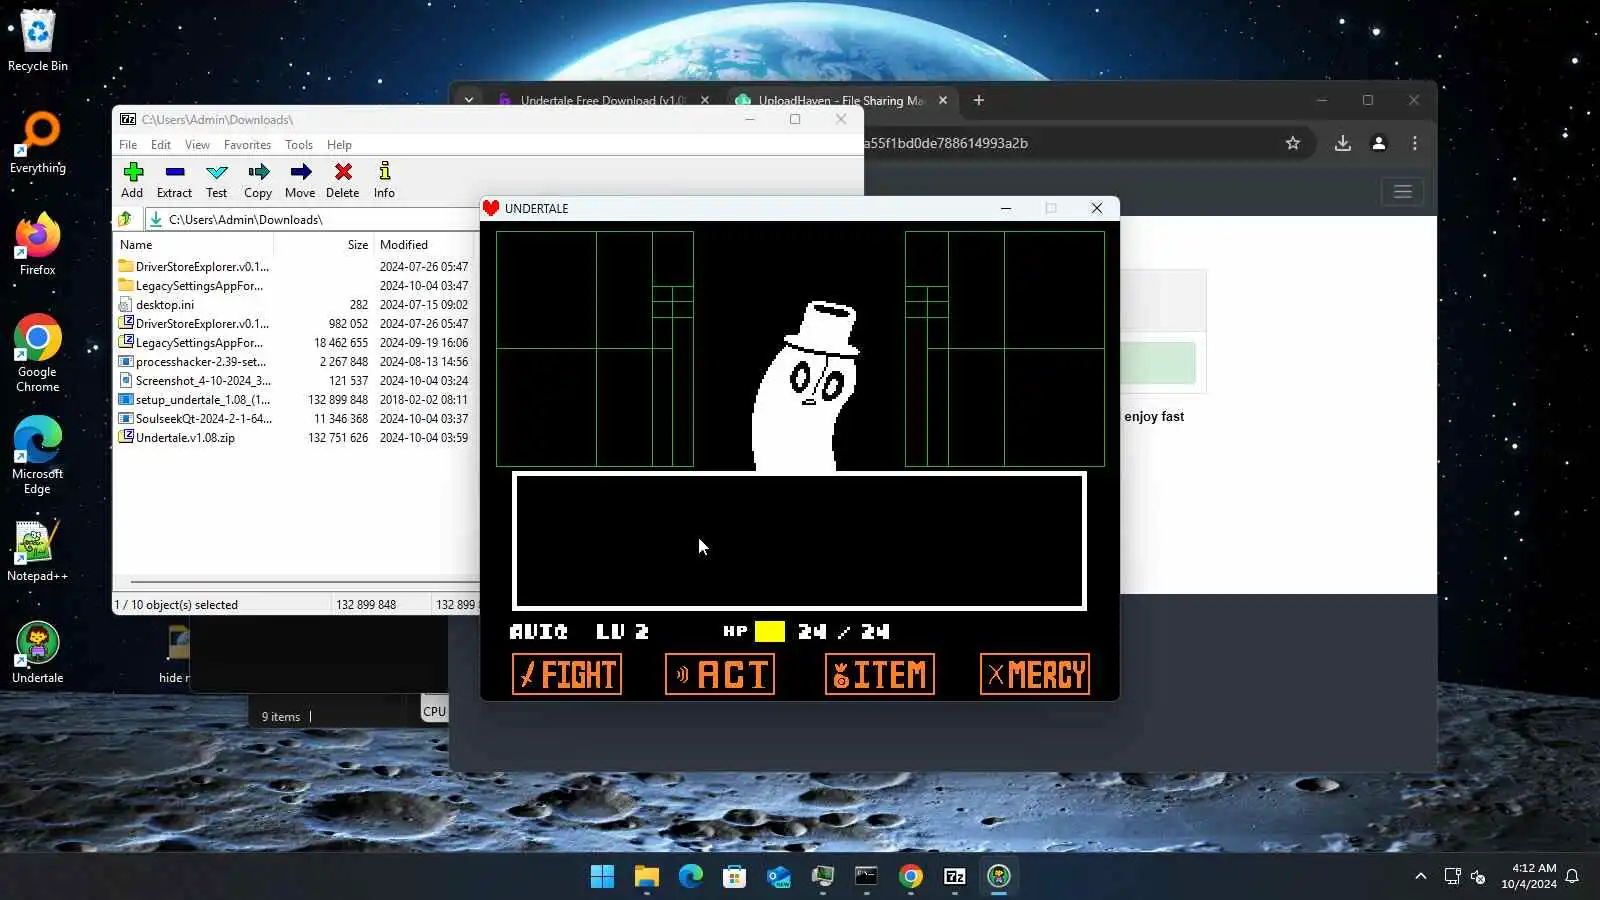Close the Undertale Free Download tab
1600x900 pixels.
pos(705,100)
